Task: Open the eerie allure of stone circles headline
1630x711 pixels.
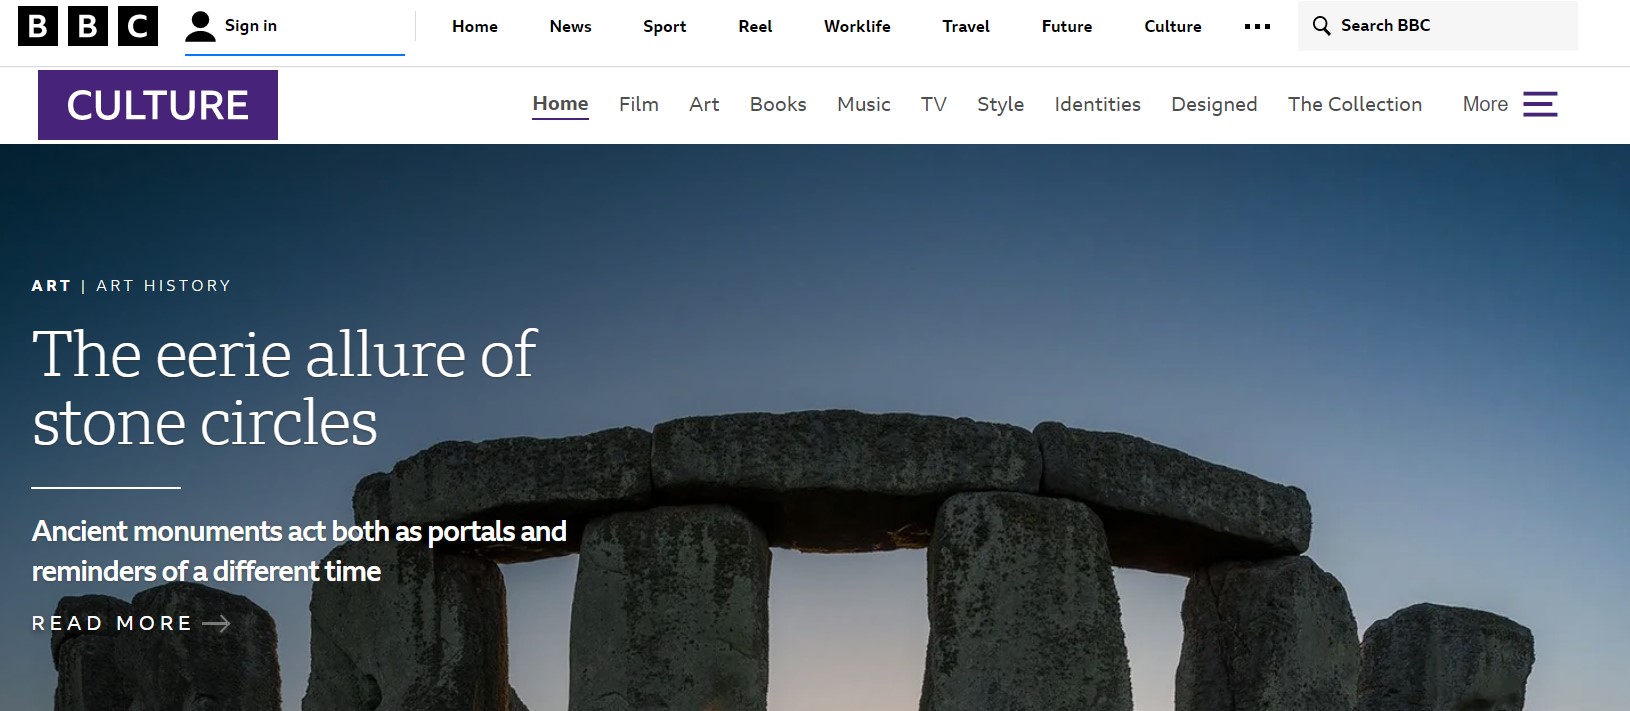Action: pos(284,388)
